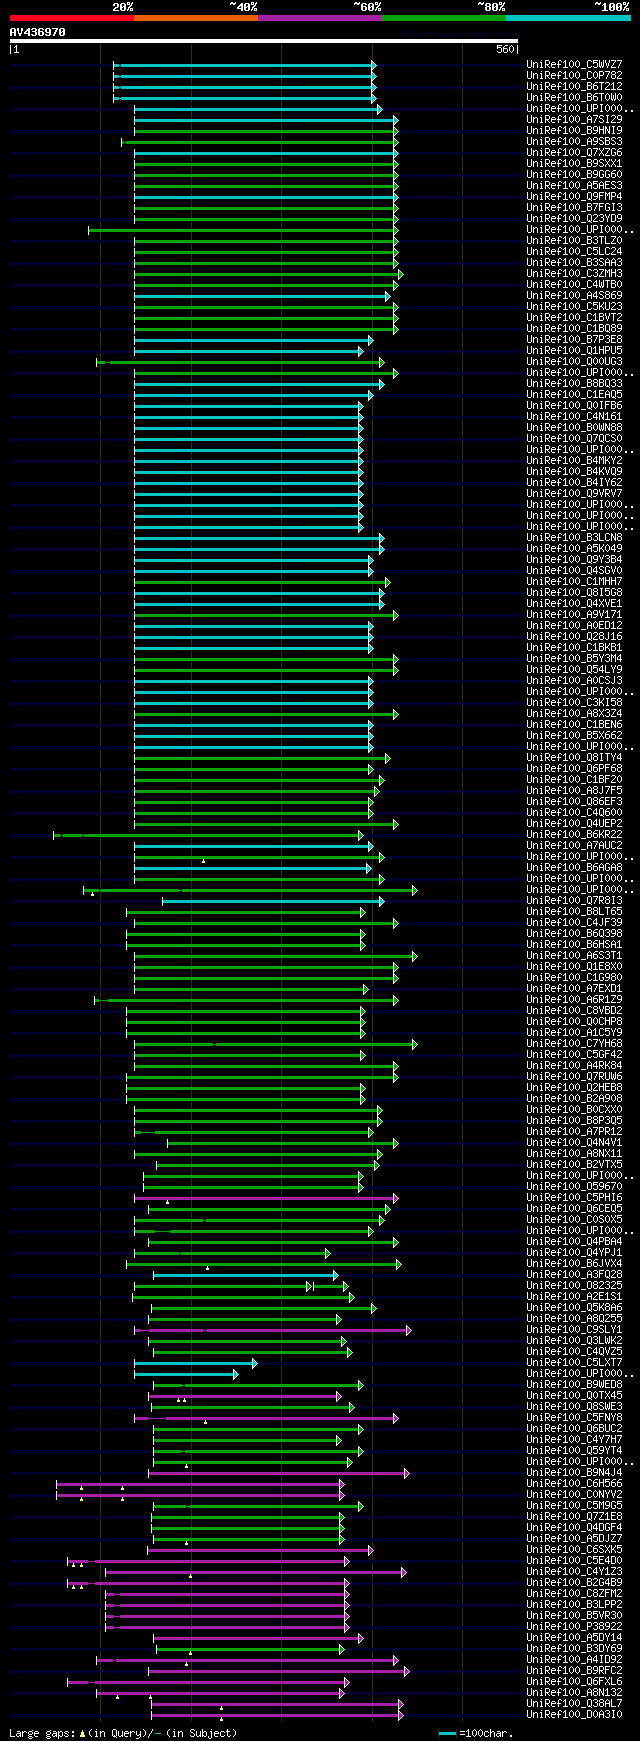Open hit UniRef100_Q7XZG6
The height and width of the screenshot is (1741, 640).
(574, 152)
